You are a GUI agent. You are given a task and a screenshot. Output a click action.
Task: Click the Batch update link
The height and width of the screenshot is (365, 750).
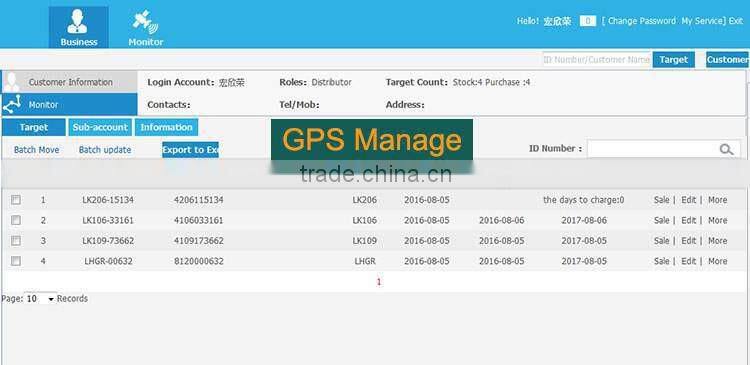105,150
